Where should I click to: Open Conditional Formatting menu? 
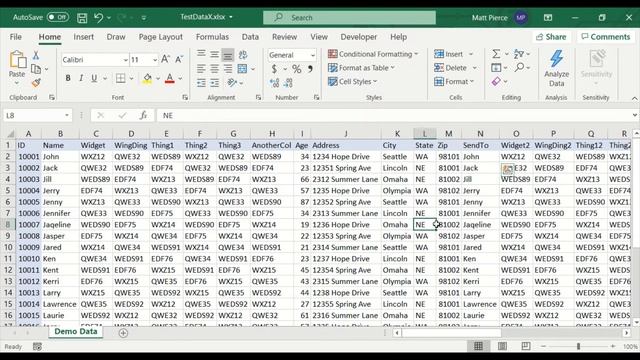pyautogui.click(x=373, y=54)
